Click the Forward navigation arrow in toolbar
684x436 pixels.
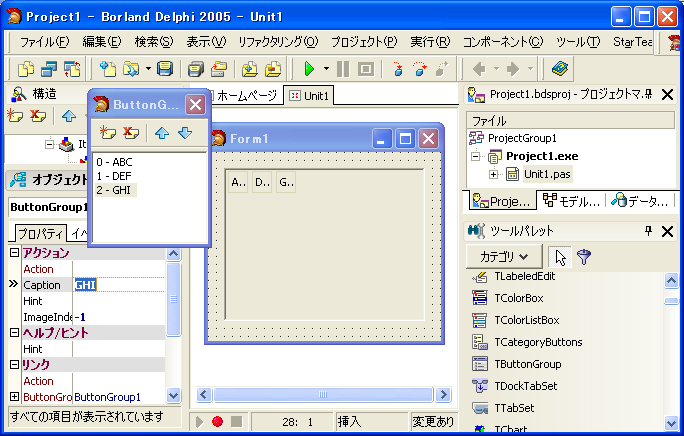click(x=513, y=69)
